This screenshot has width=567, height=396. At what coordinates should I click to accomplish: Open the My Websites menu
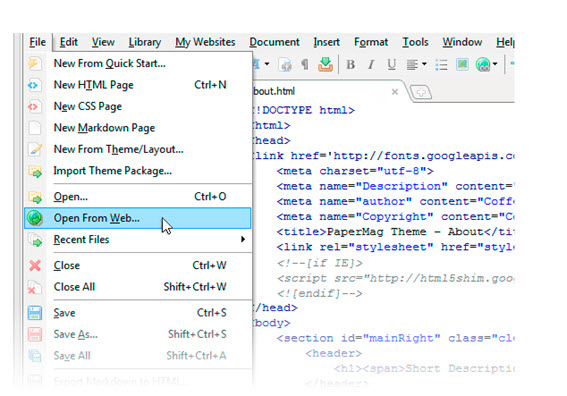point(205,42)
